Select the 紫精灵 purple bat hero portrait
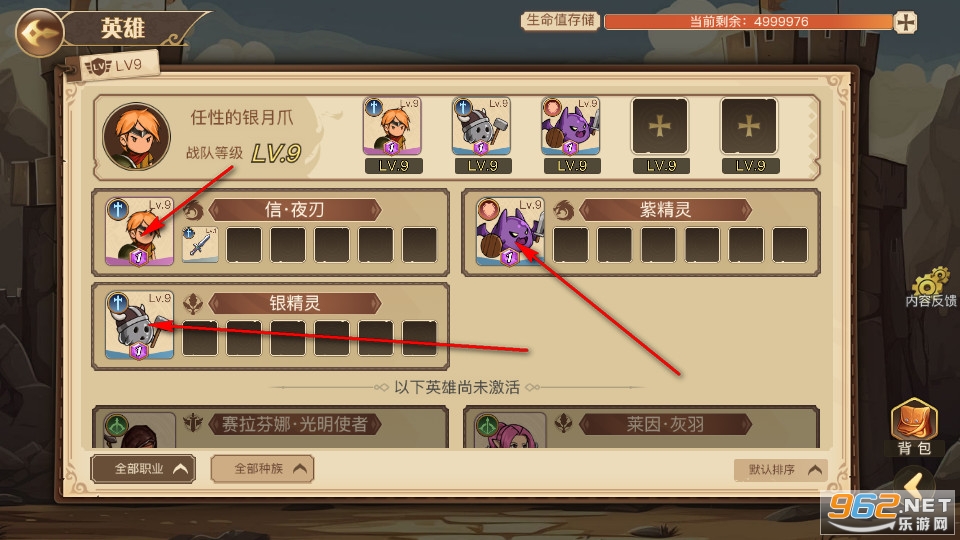This screenshot has width=960, height=540. pyautogui.click(x=510, y=232)
